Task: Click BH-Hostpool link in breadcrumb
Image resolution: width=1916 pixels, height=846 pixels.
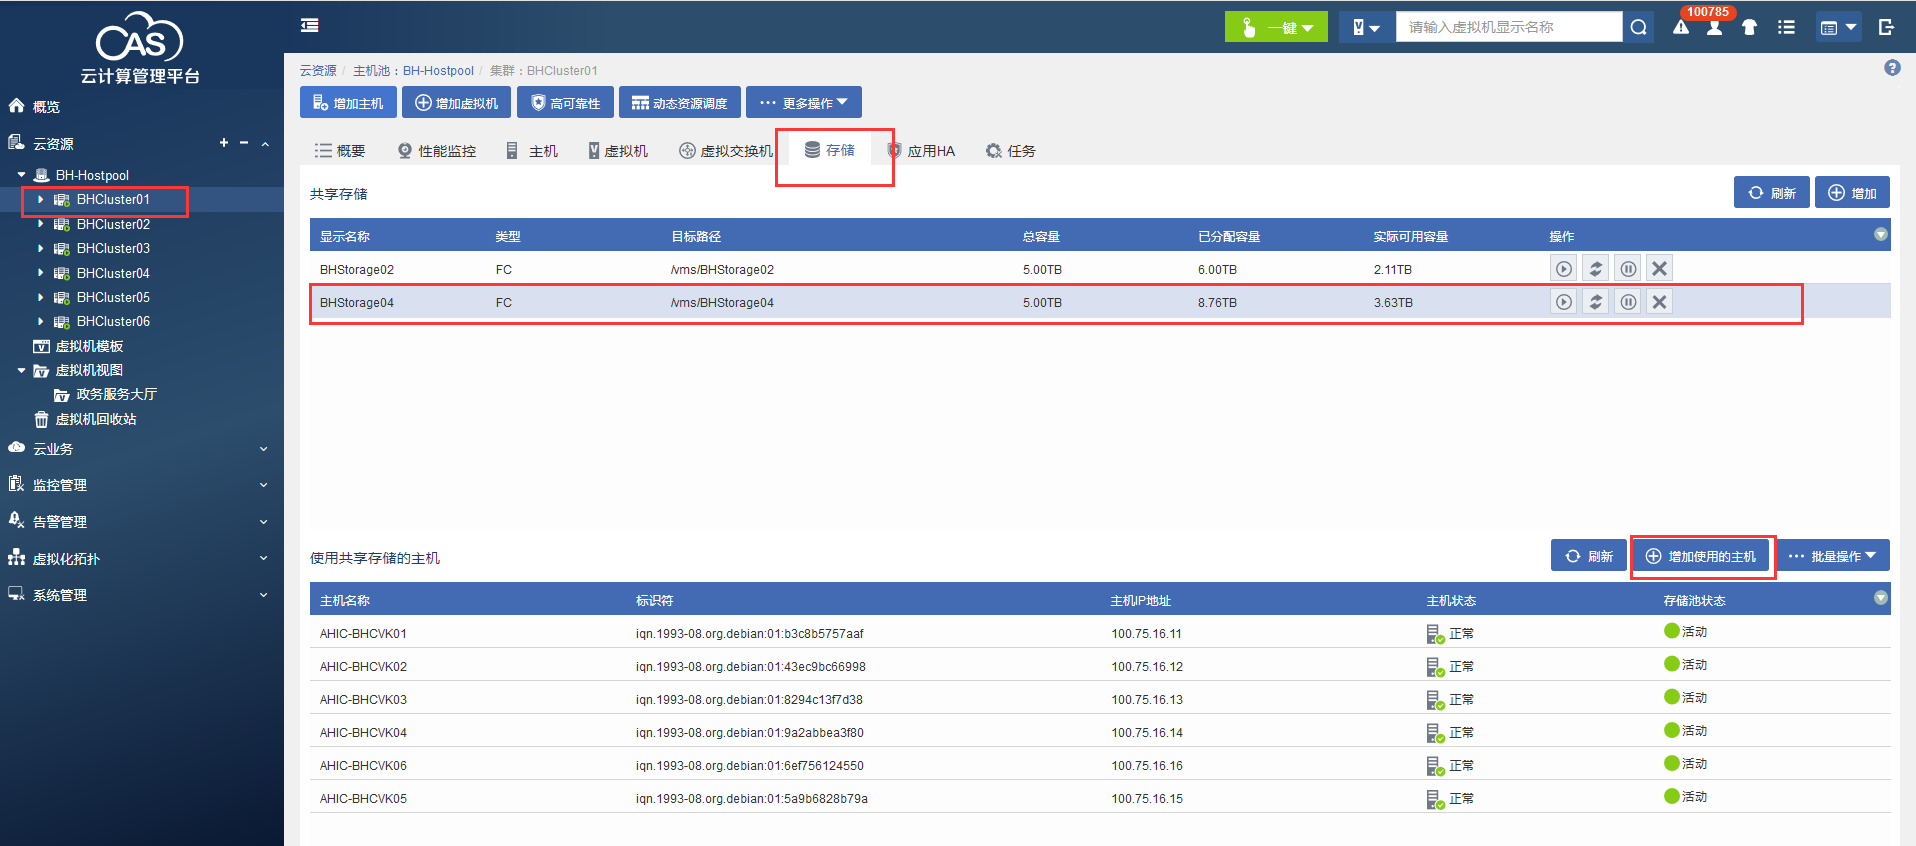Action: pyautogui.click(x=438, y=71)
